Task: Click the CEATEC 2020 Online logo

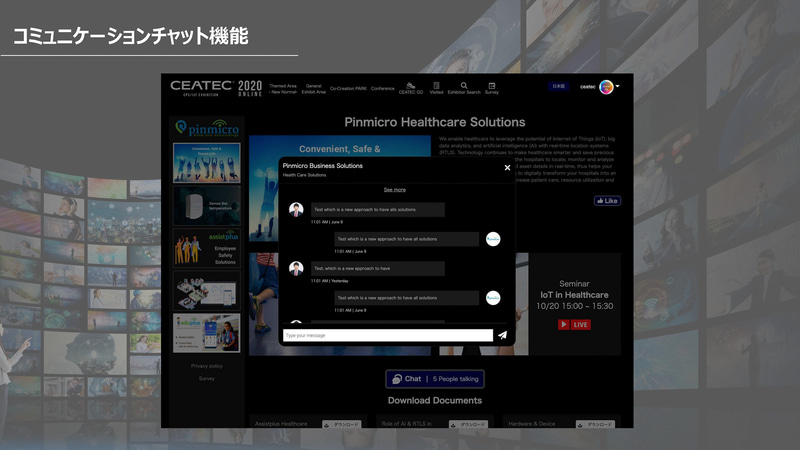Action: (x=216, y=88)
